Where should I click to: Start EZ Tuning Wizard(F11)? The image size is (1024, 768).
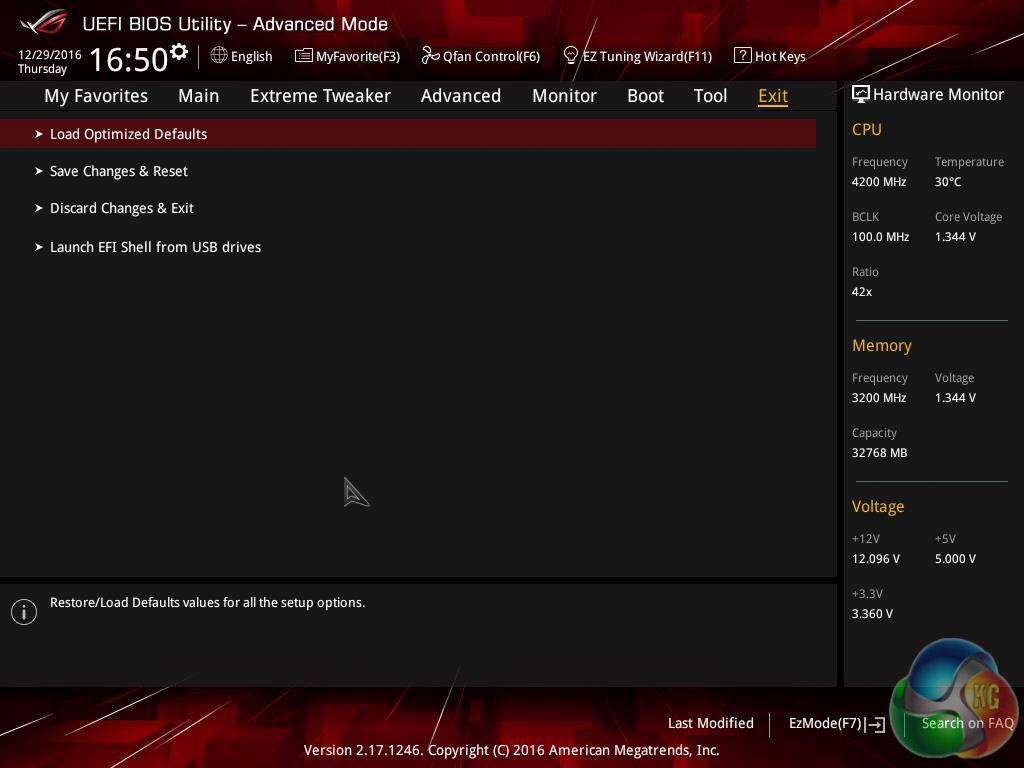pyautogui.click(x=647, y=56)
